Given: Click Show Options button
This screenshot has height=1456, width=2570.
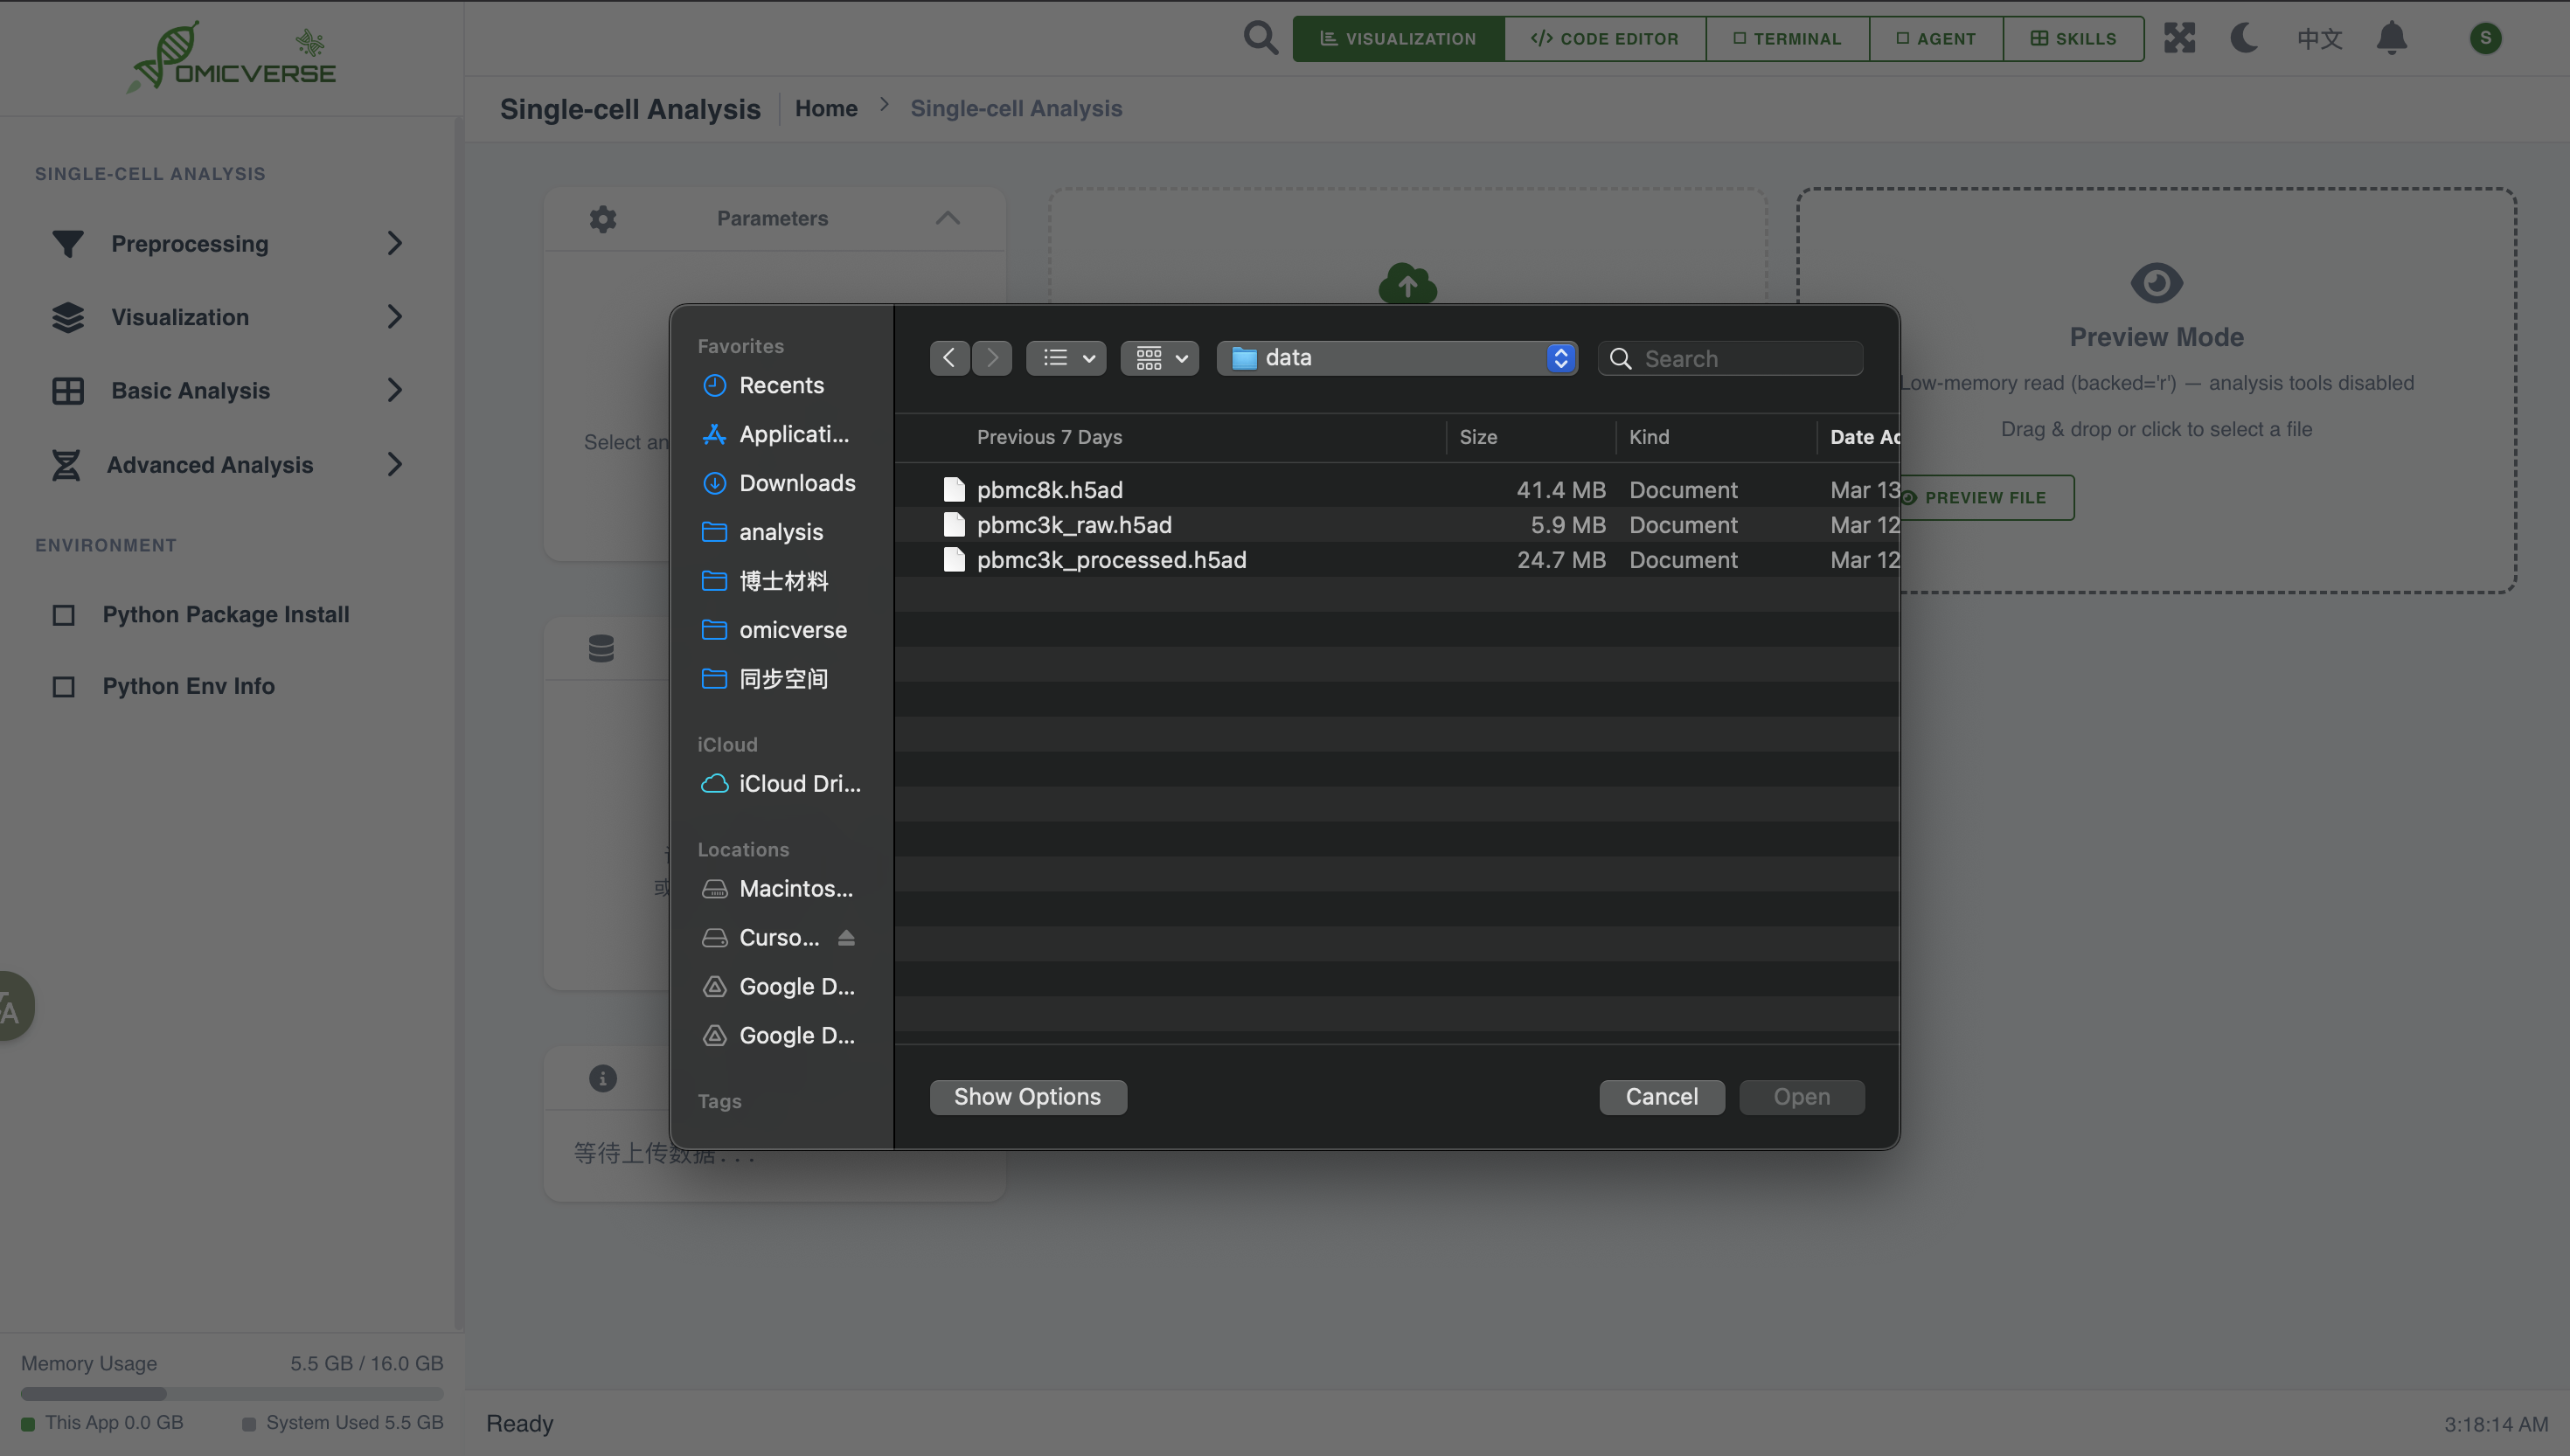Looking at the screenshot, I should coord(1027,1097).
